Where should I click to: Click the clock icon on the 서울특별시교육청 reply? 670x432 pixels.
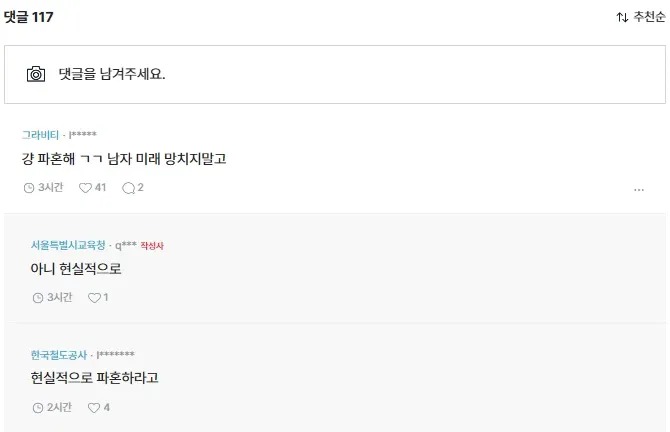tap(38, 297)
